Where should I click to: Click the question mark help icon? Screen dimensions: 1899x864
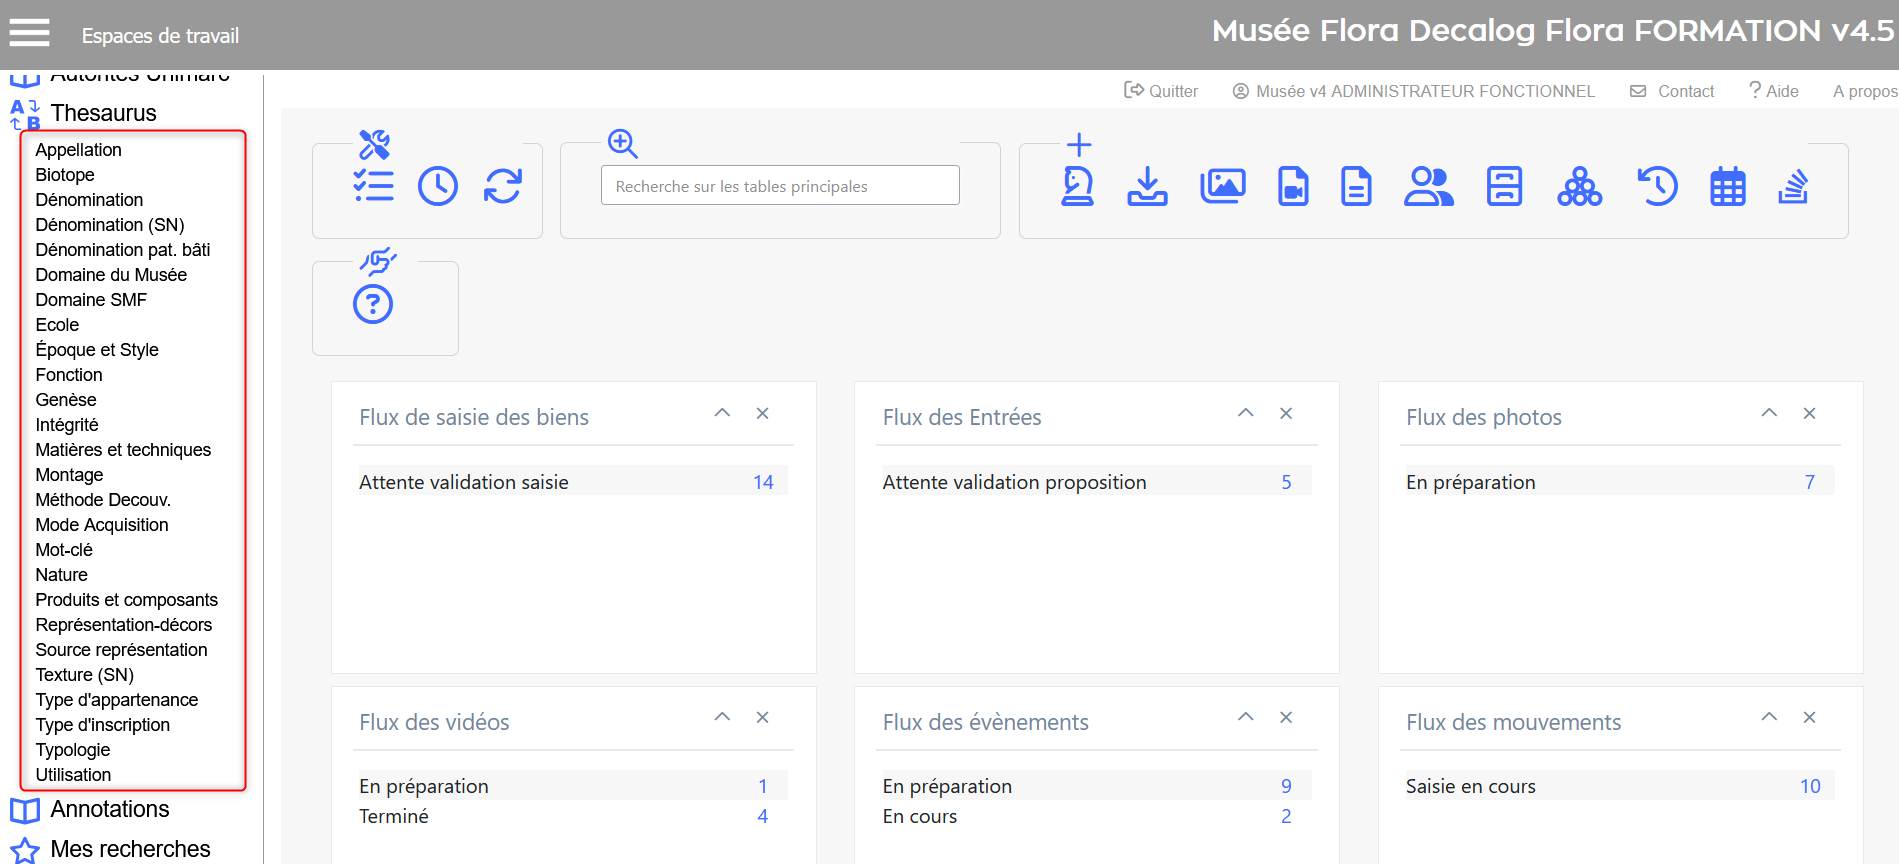[373, 304]
